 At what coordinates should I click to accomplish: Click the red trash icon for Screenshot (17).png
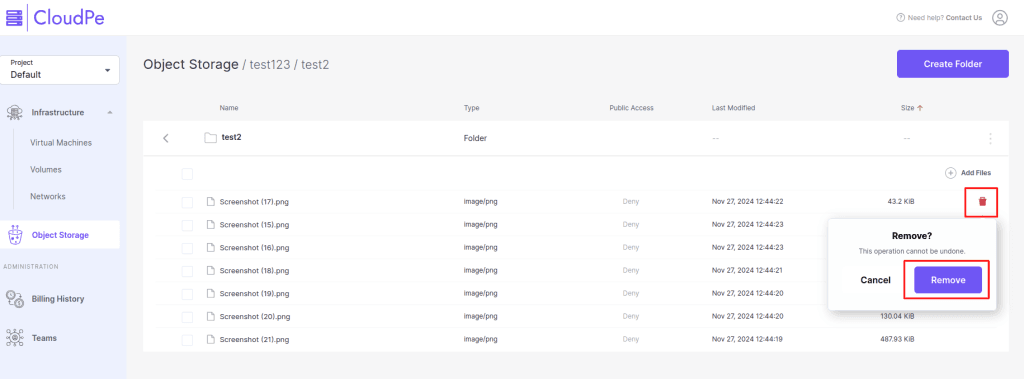point(982,201)
